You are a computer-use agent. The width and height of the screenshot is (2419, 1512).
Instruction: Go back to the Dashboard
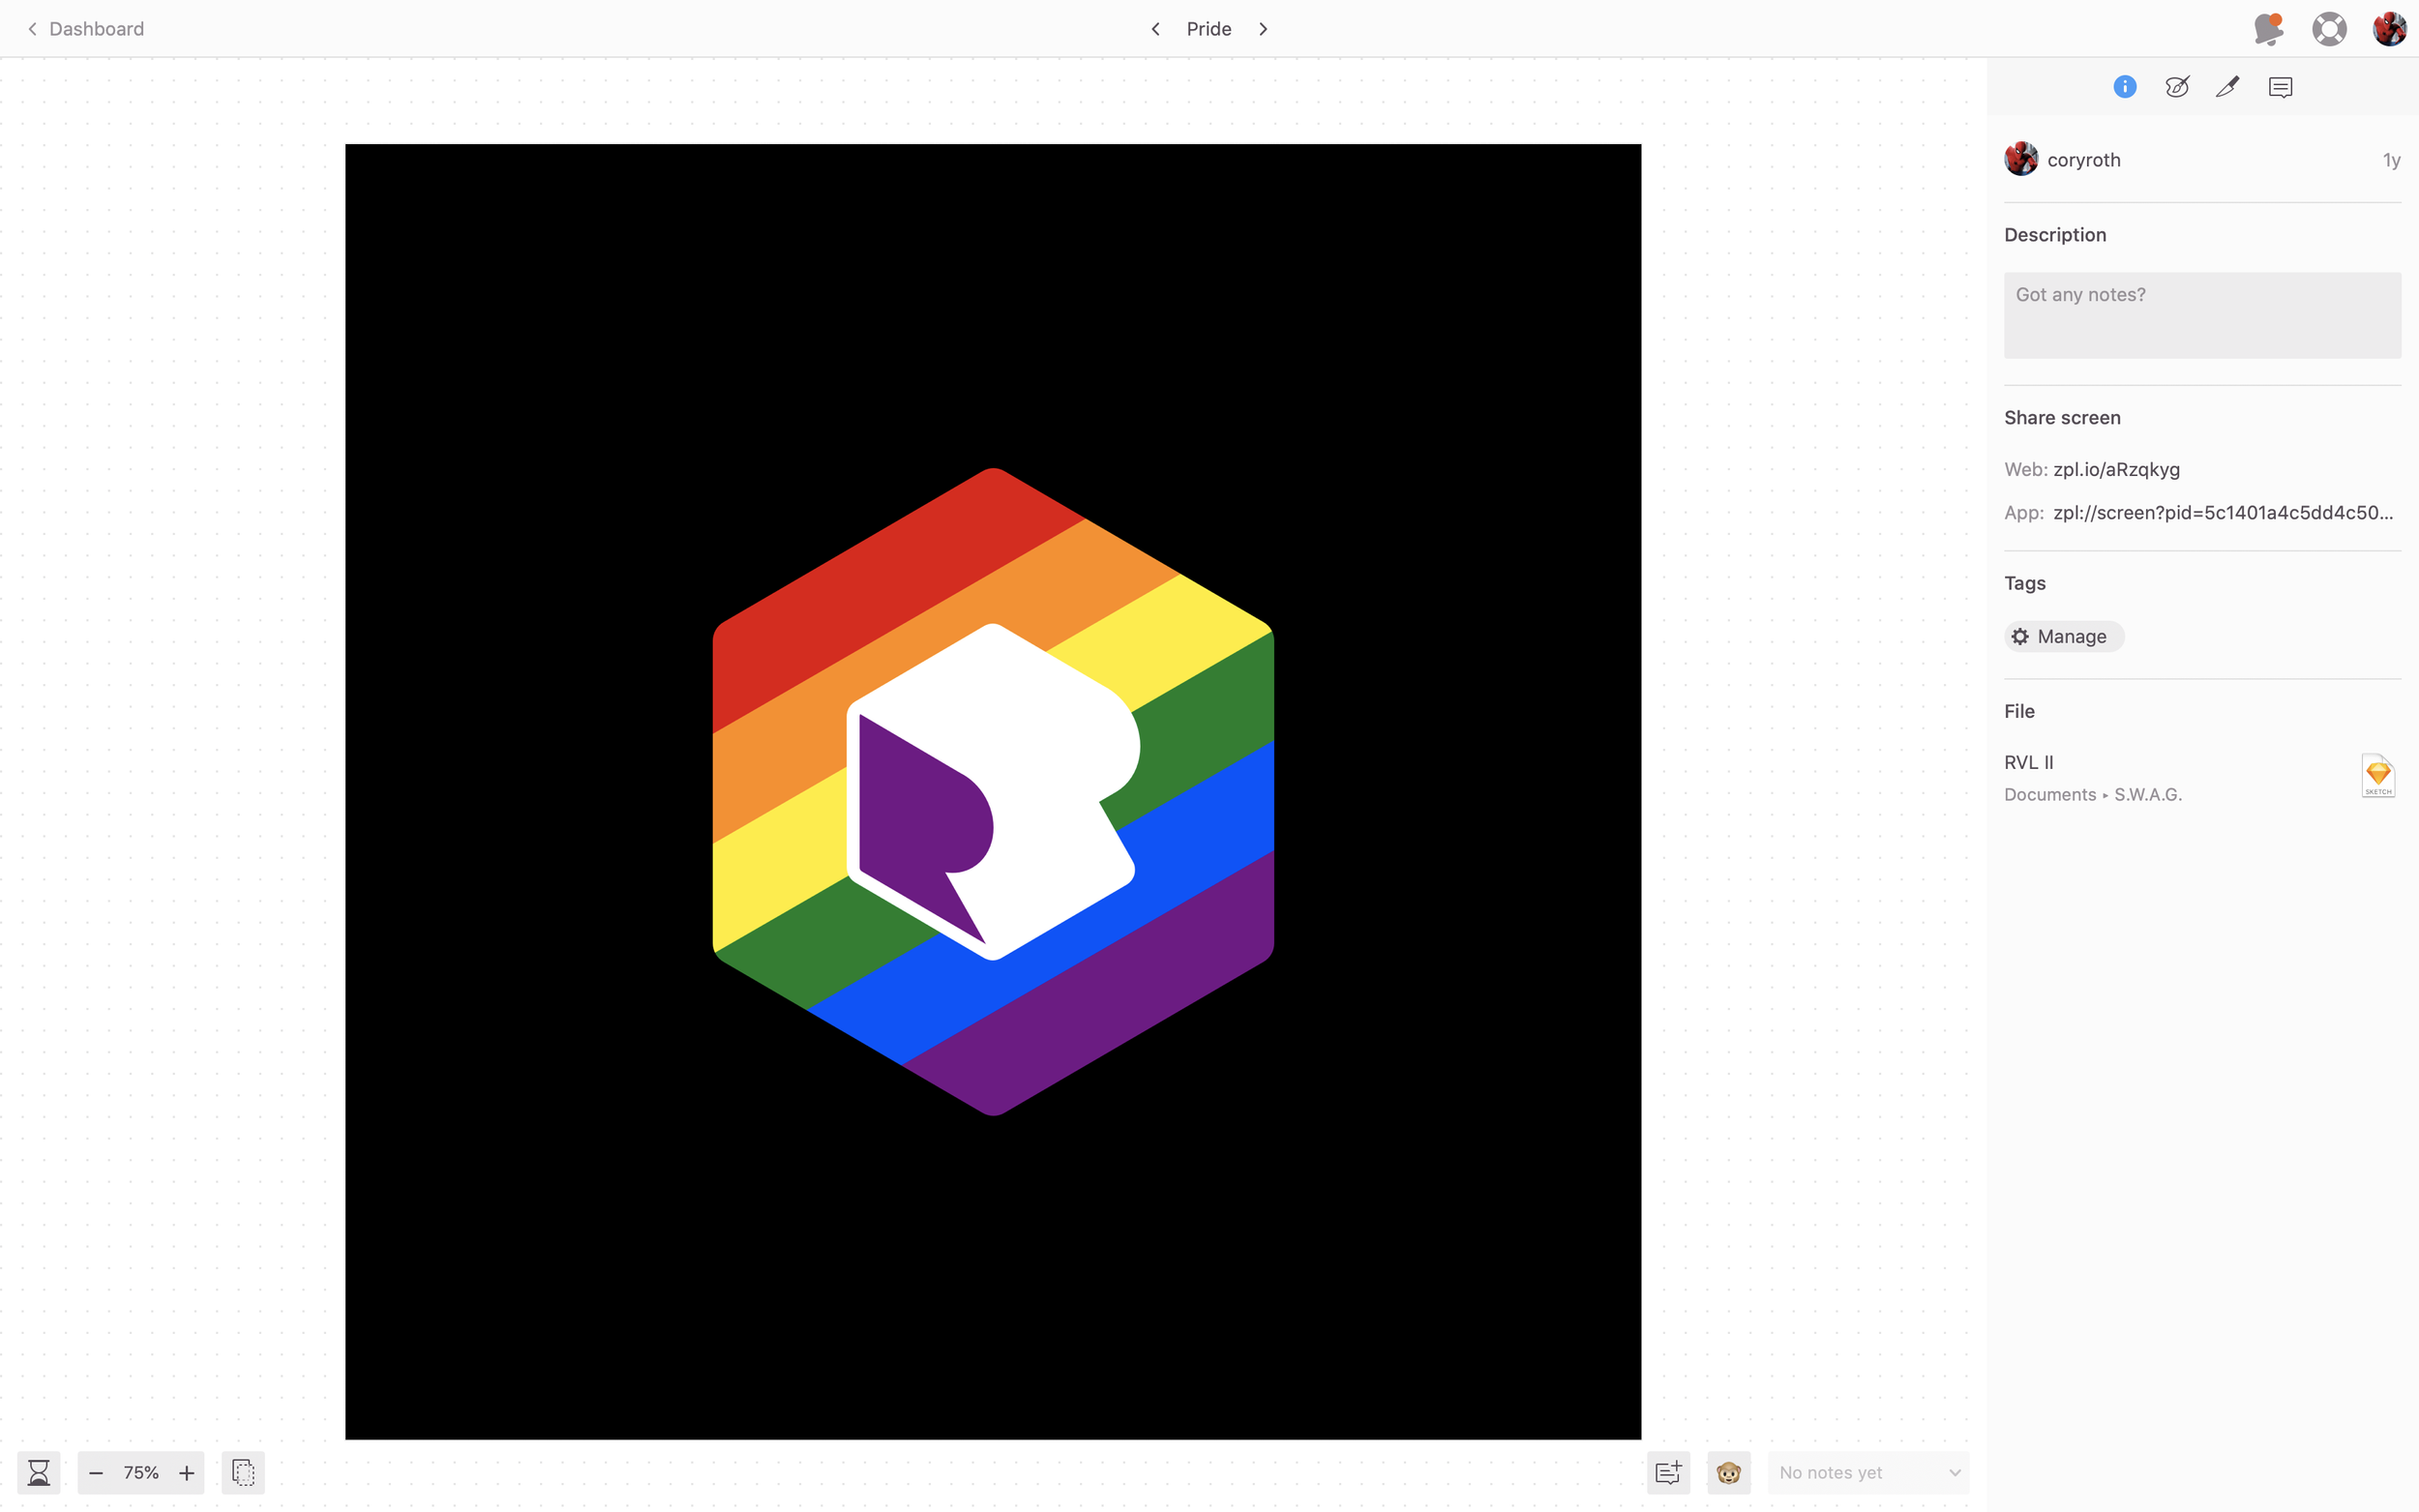coord(85,29)
